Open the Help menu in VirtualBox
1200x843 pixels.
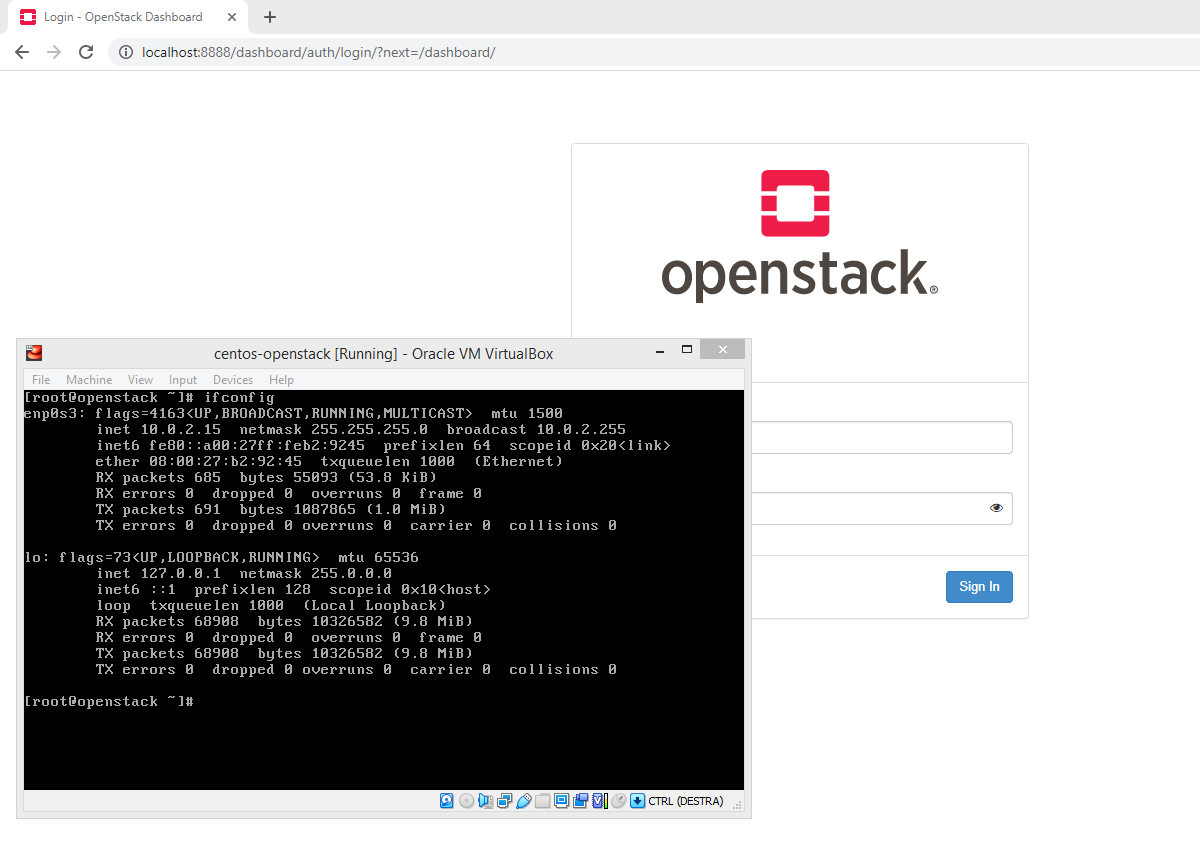click(281, 379)
